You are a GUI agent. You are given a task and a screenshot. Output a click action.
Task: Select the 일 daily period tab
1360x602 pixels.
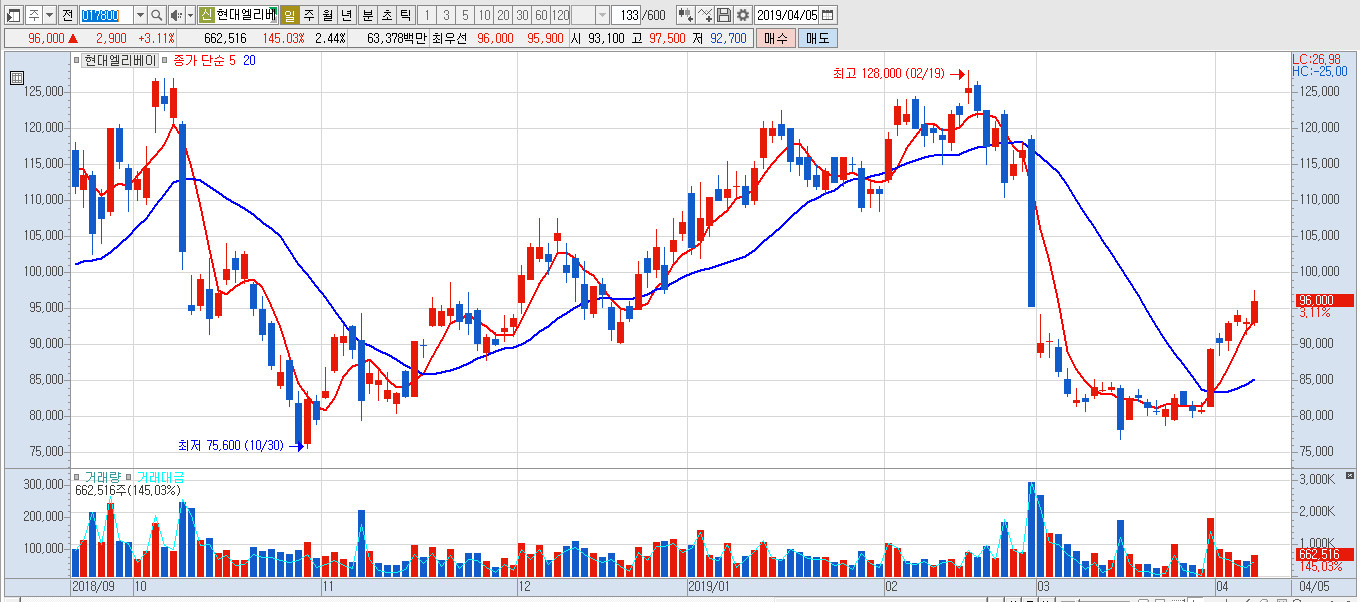coord(289,15)
